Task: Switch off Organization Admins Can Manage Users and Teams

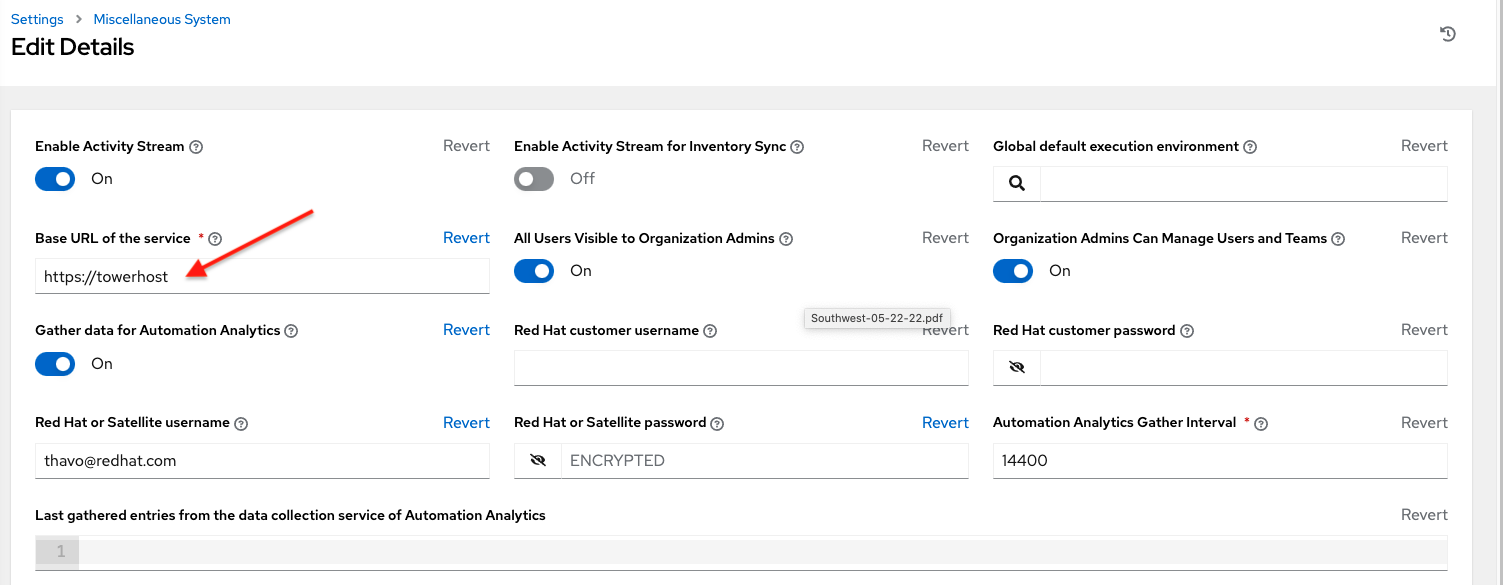Action: [1013, 271]
